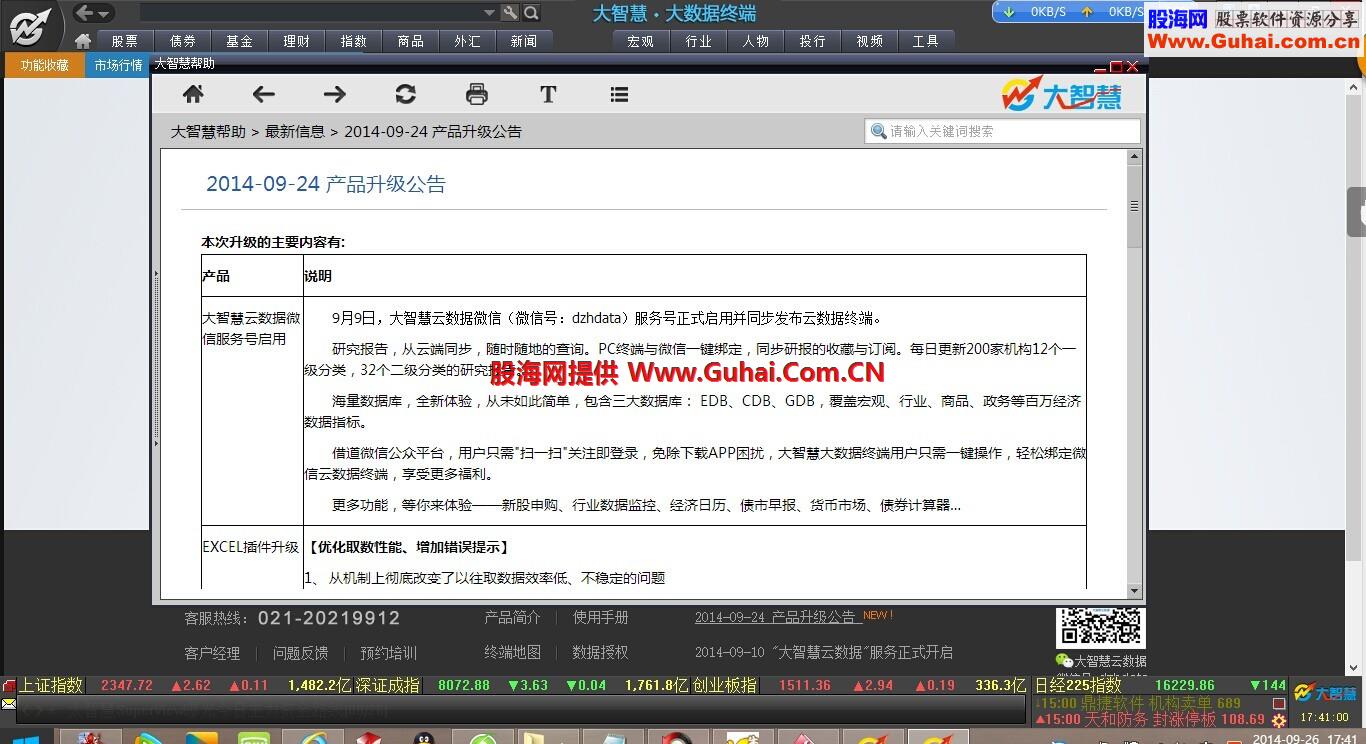Screen dimensions: 1366x744
Task: Click the 大智慧 logo in status bar
Action: 1326,693
